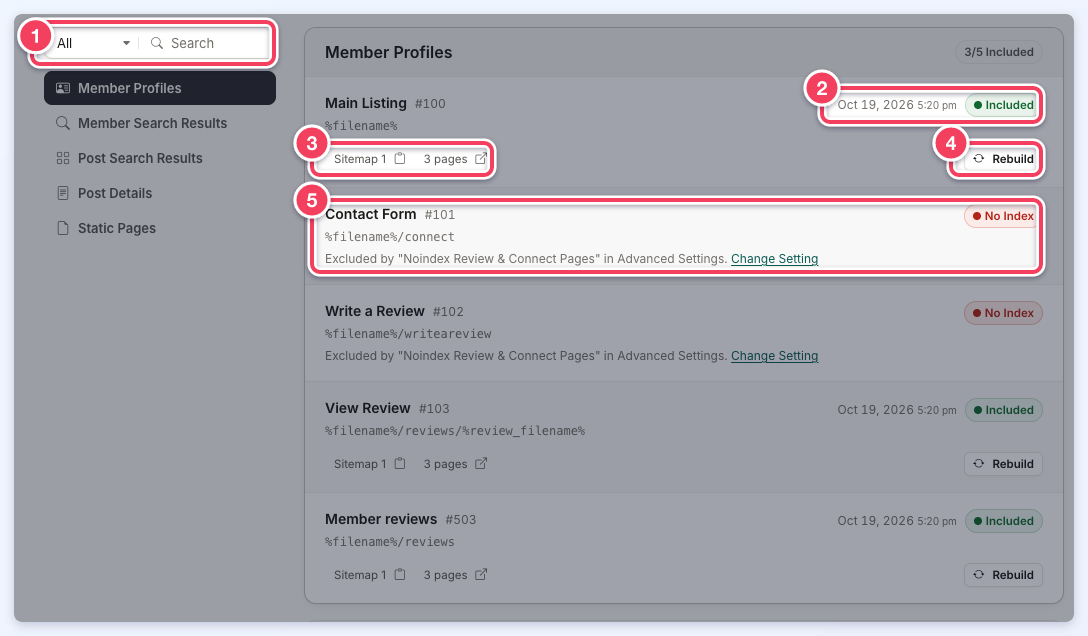This screenshot has width=1088, height=636.
Task: Click the Main Listing #100 title
Action: (x=385, y=103)
